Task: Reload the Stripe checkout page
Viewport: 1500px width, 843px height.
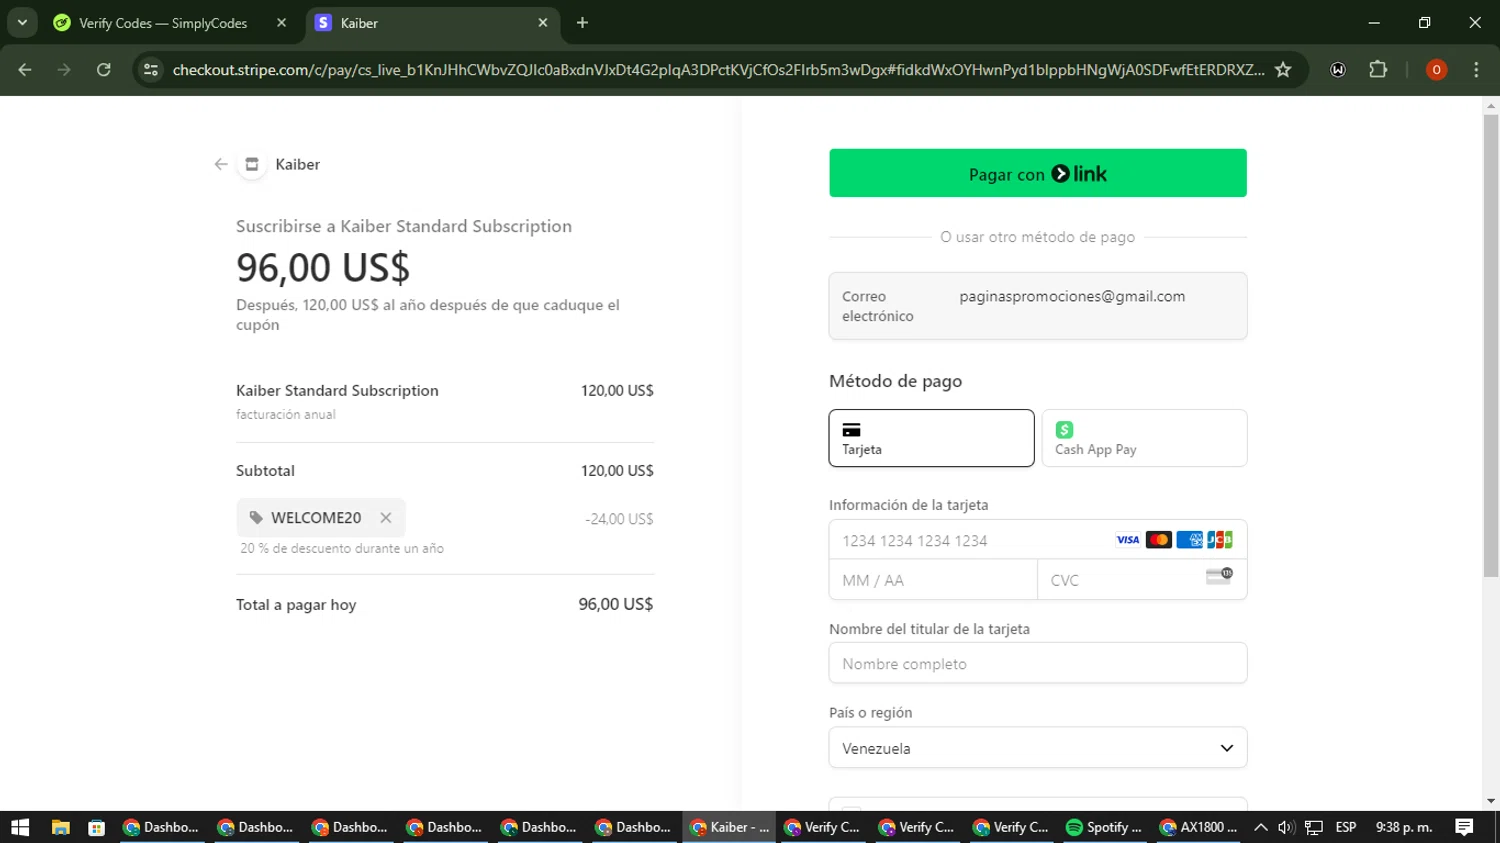Action: tap(103, 70)
